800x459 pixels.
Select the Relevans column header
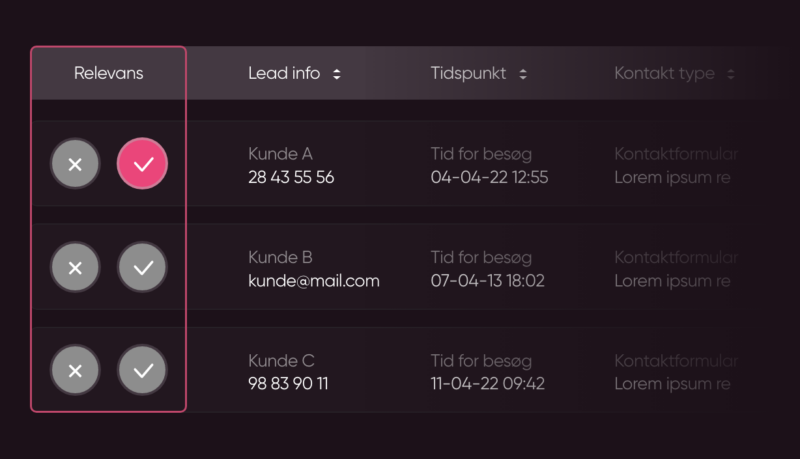pyautogui.click(x=108, y=73)
